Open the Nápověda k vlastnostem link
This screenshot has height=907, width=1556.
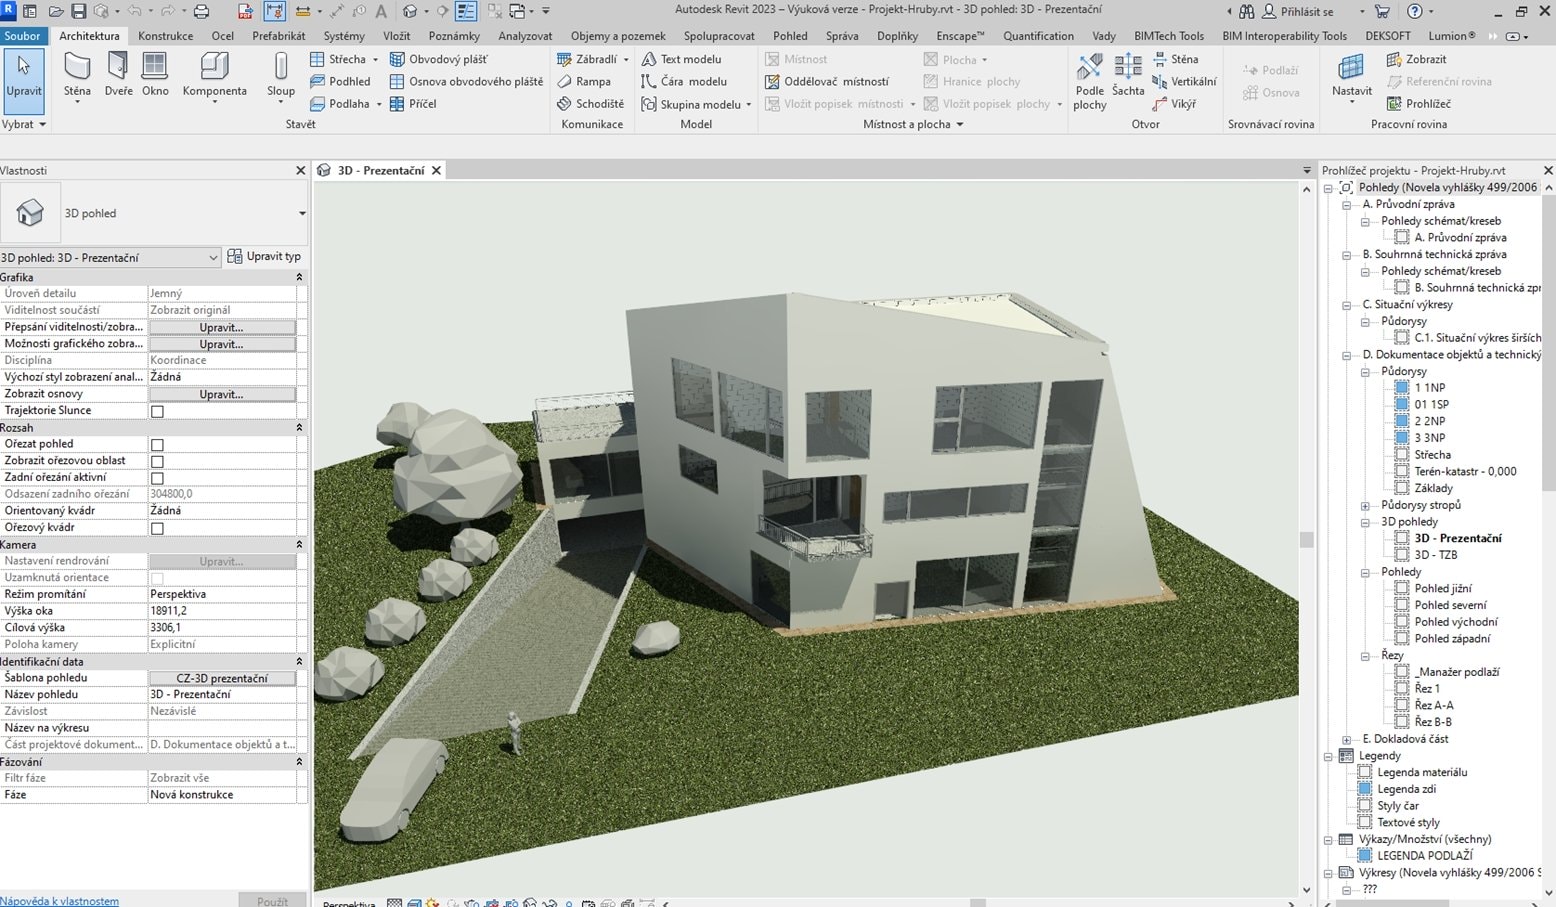(x=60, y=901)
